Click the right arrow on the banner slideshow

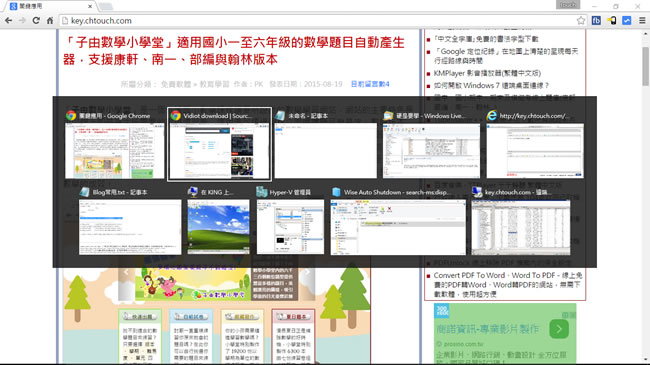307,273
